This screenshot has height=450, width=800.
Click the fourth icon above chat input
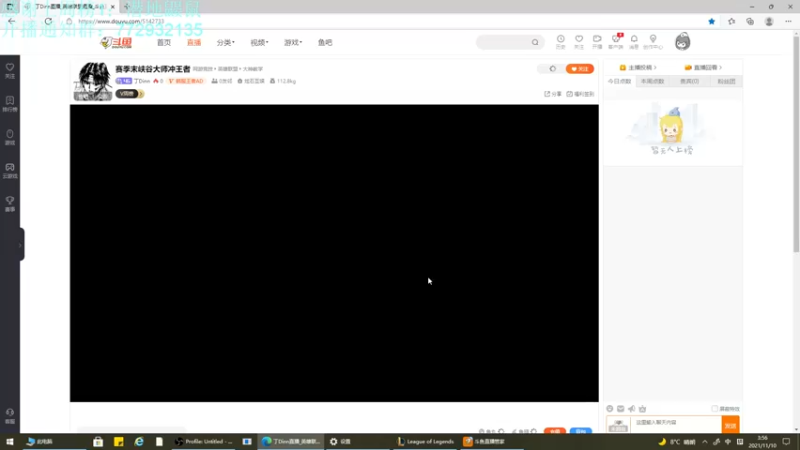point(642,409)
